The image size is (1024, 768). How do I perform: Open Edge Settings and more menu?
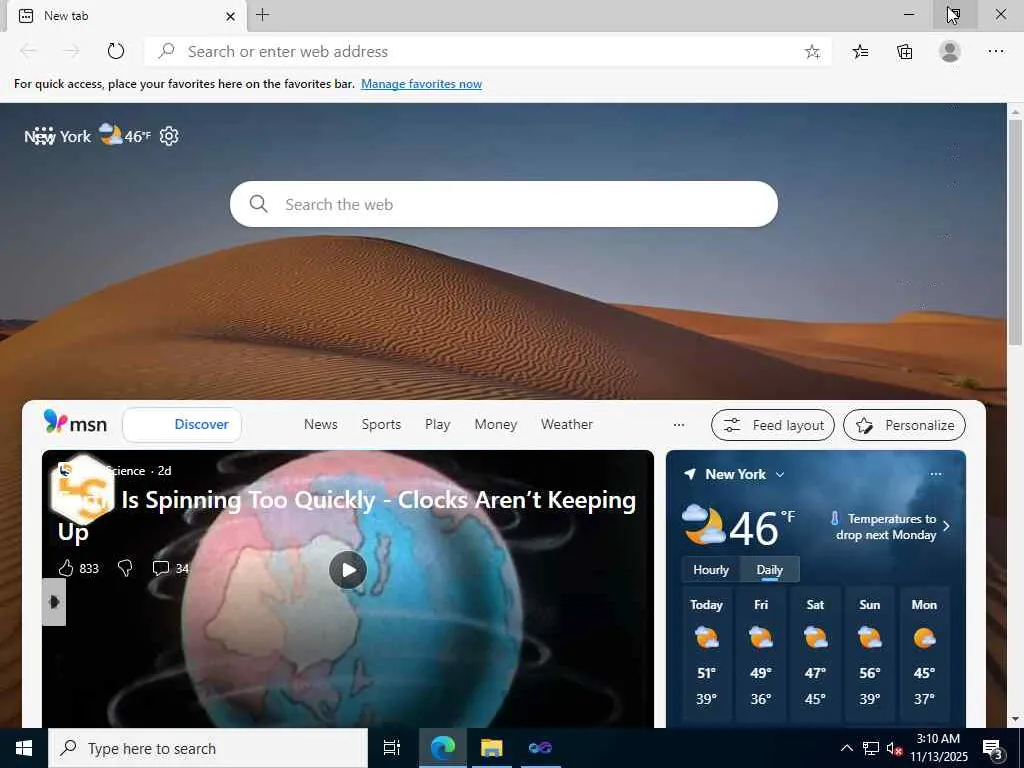click(x=995, y=51)
